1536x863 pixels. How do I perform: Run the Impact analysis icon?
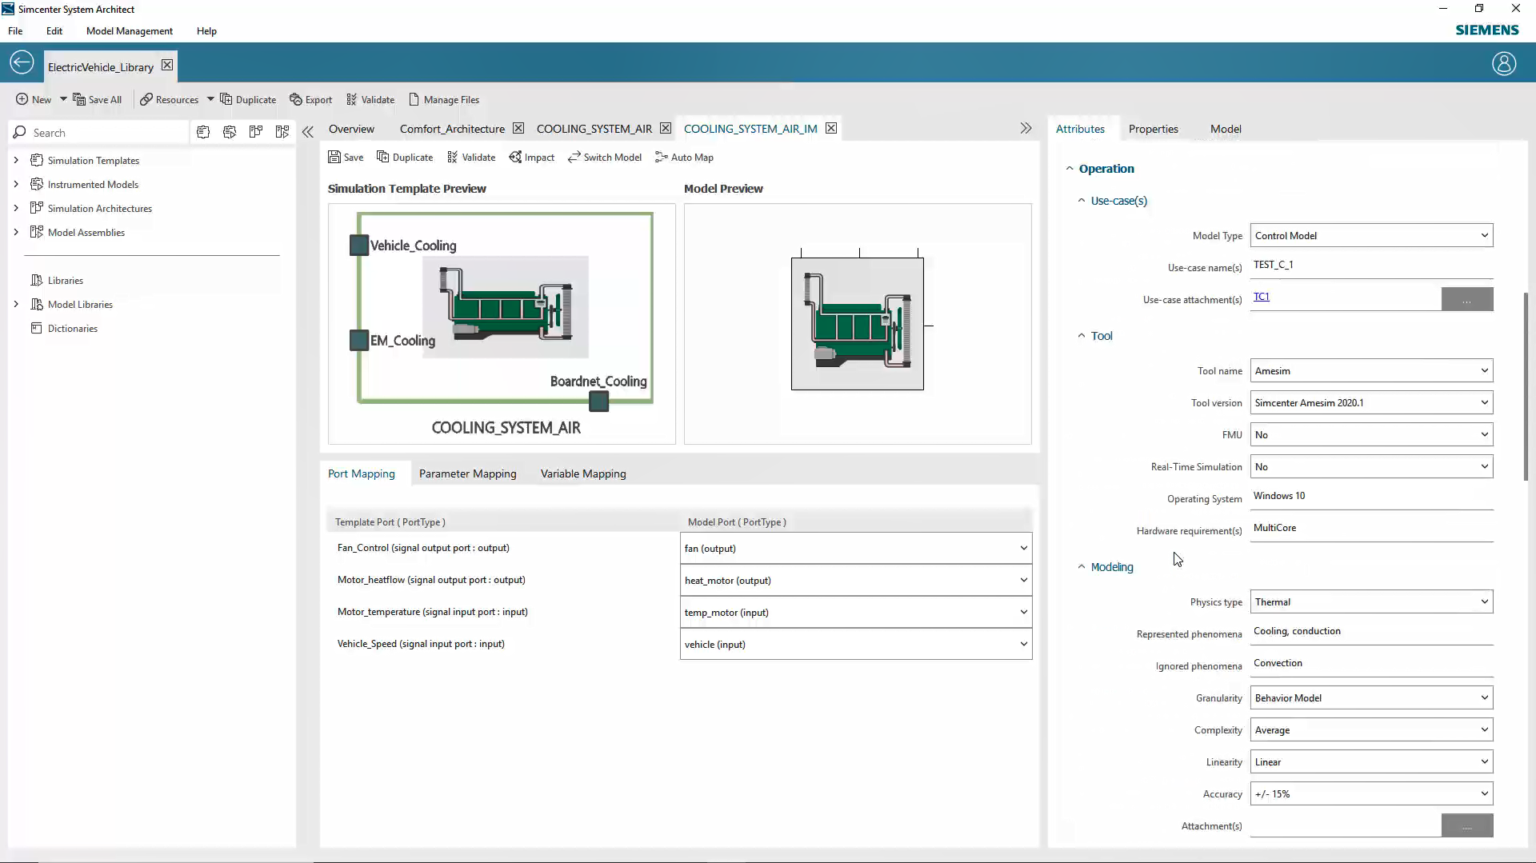point(531,157)
